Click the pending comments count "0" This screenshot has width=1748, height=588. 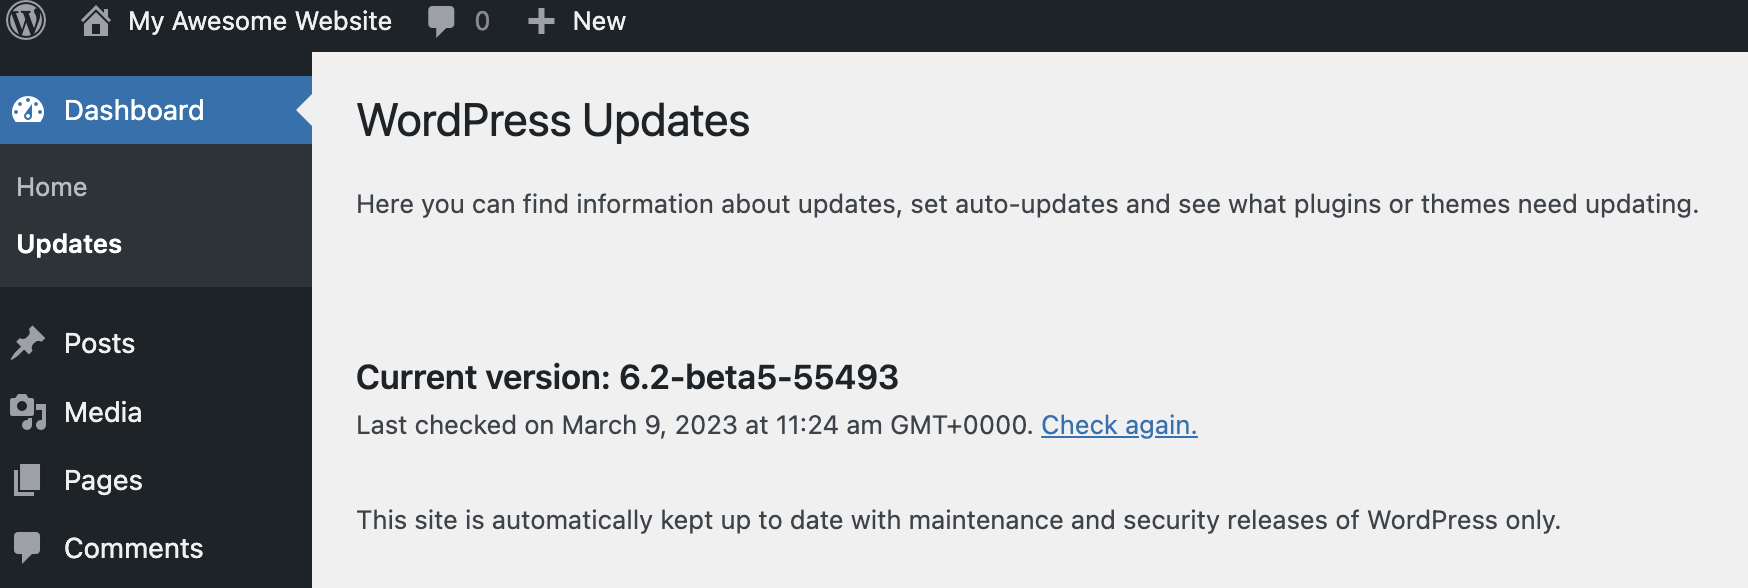pyautogui.click(x=482, y=21)
